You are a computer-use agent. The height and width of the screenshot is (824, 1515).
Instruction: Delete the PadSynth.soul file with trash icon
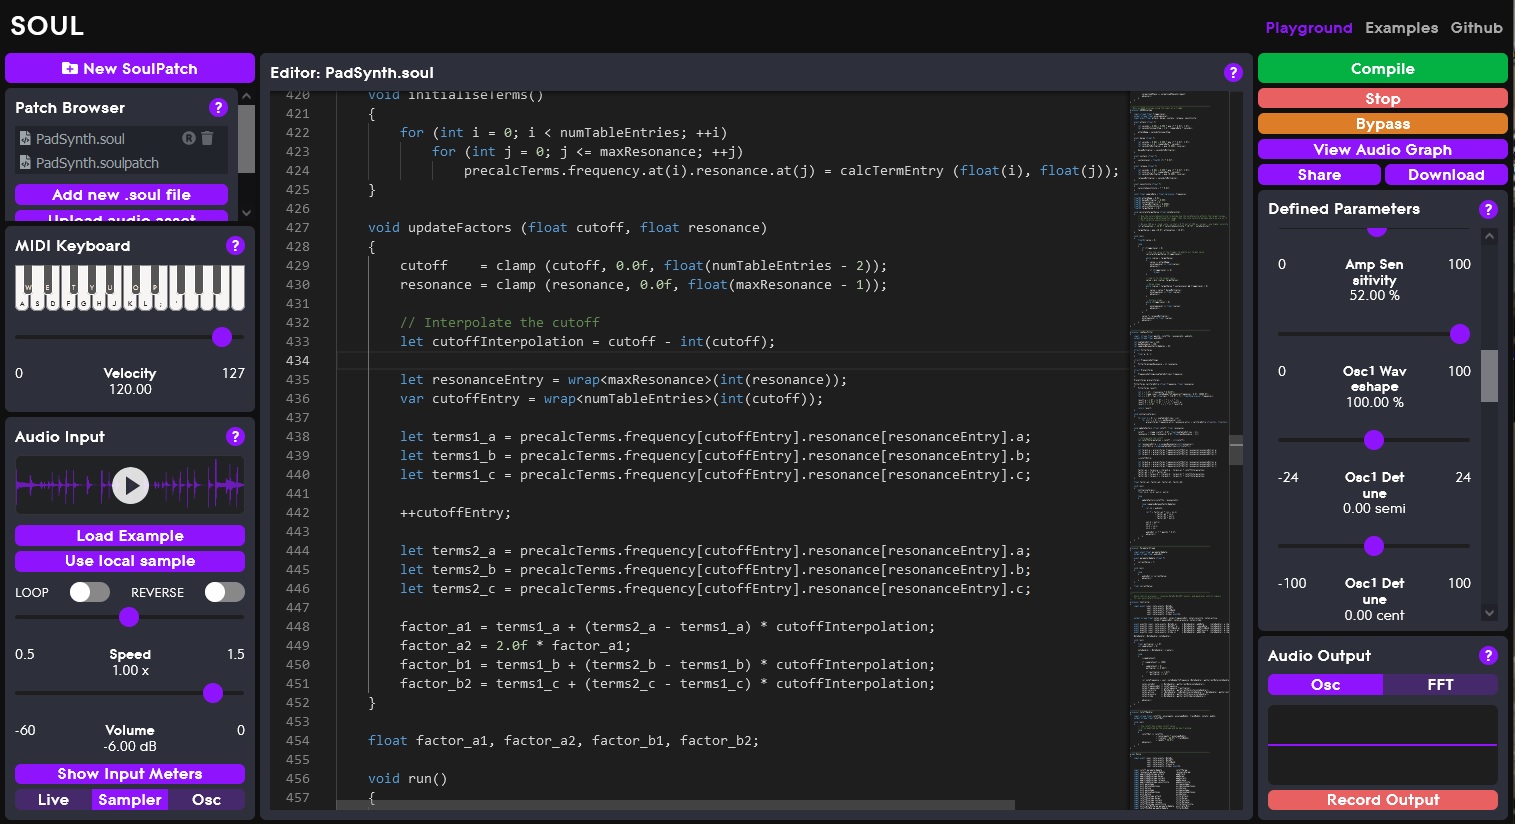(x=207, y=138)
